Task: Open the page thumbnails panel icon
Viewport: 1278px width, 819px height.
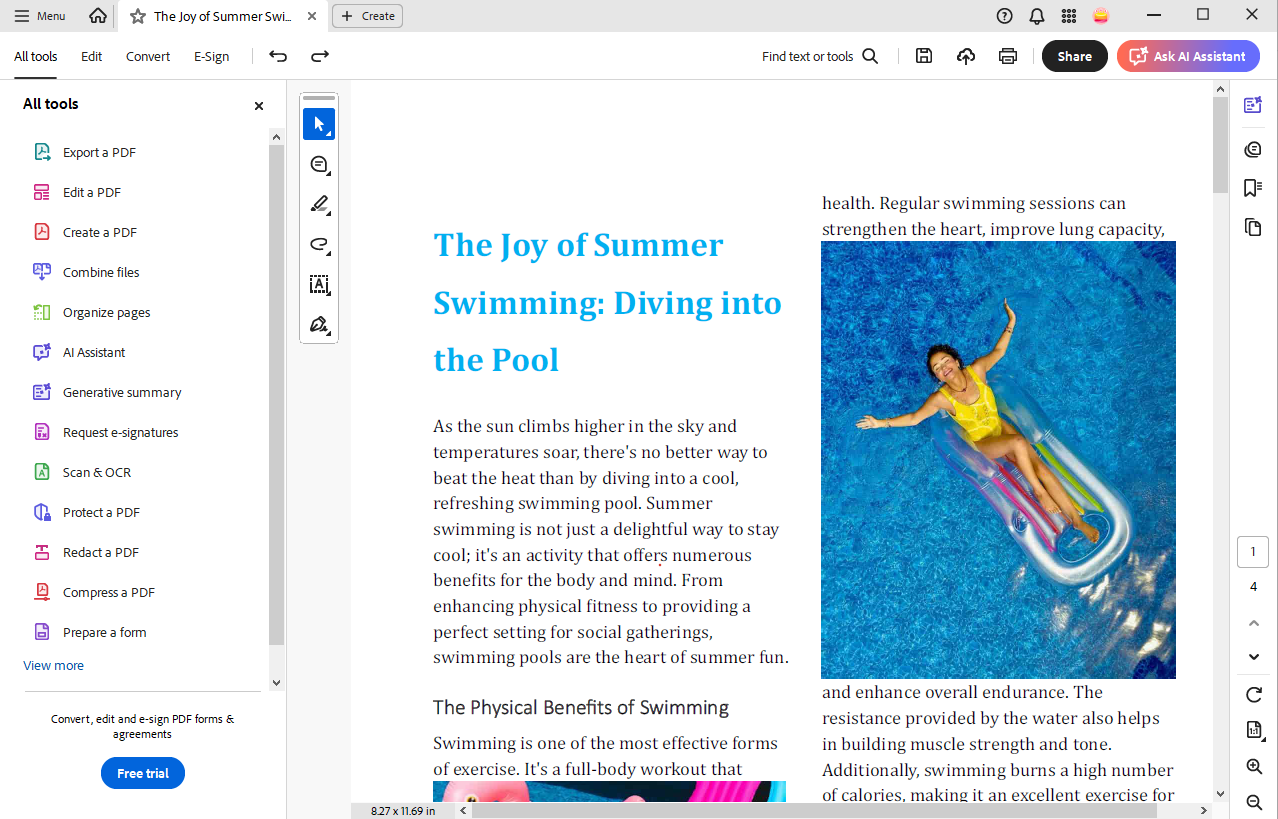Action: (x=1253, y=227)
